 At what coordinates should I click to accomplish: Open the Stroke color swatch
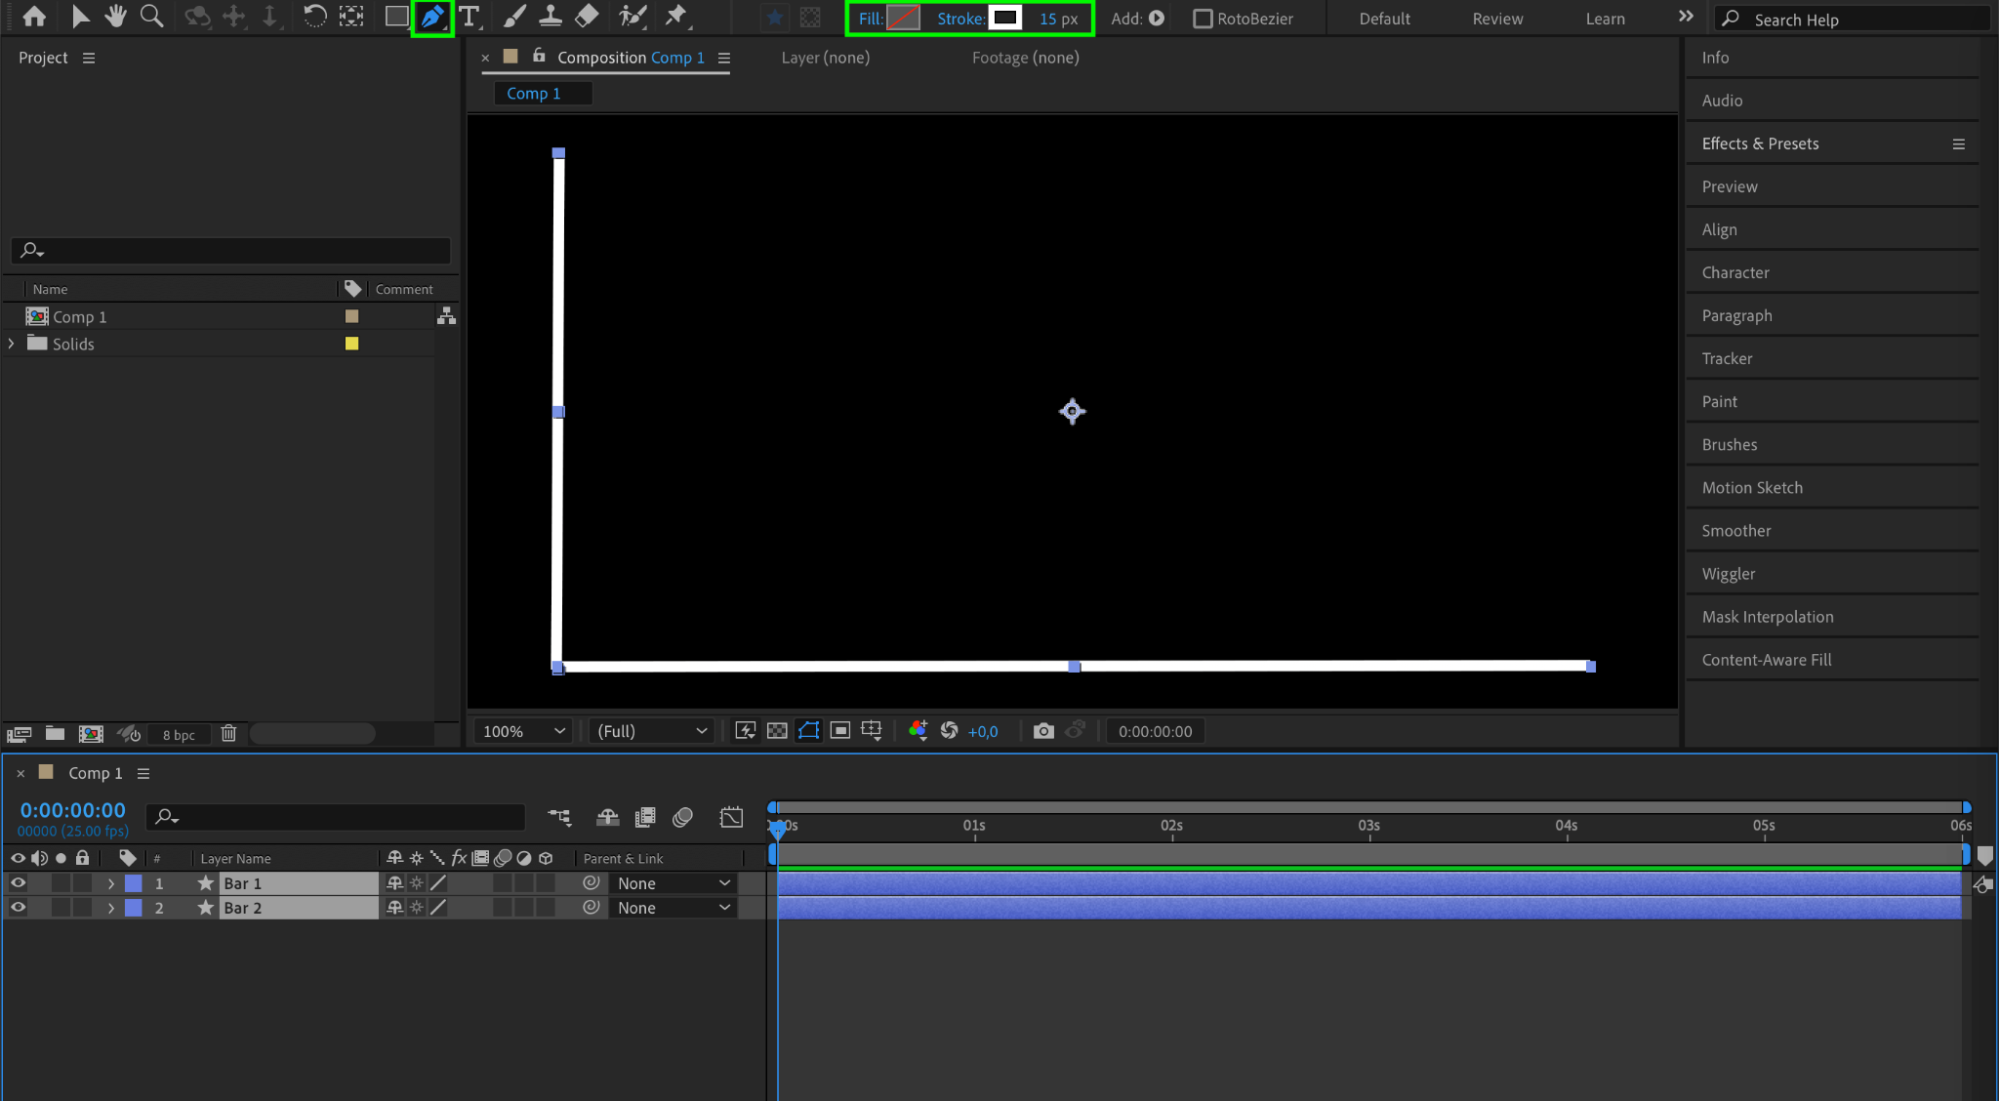(x=1005, y=18)
